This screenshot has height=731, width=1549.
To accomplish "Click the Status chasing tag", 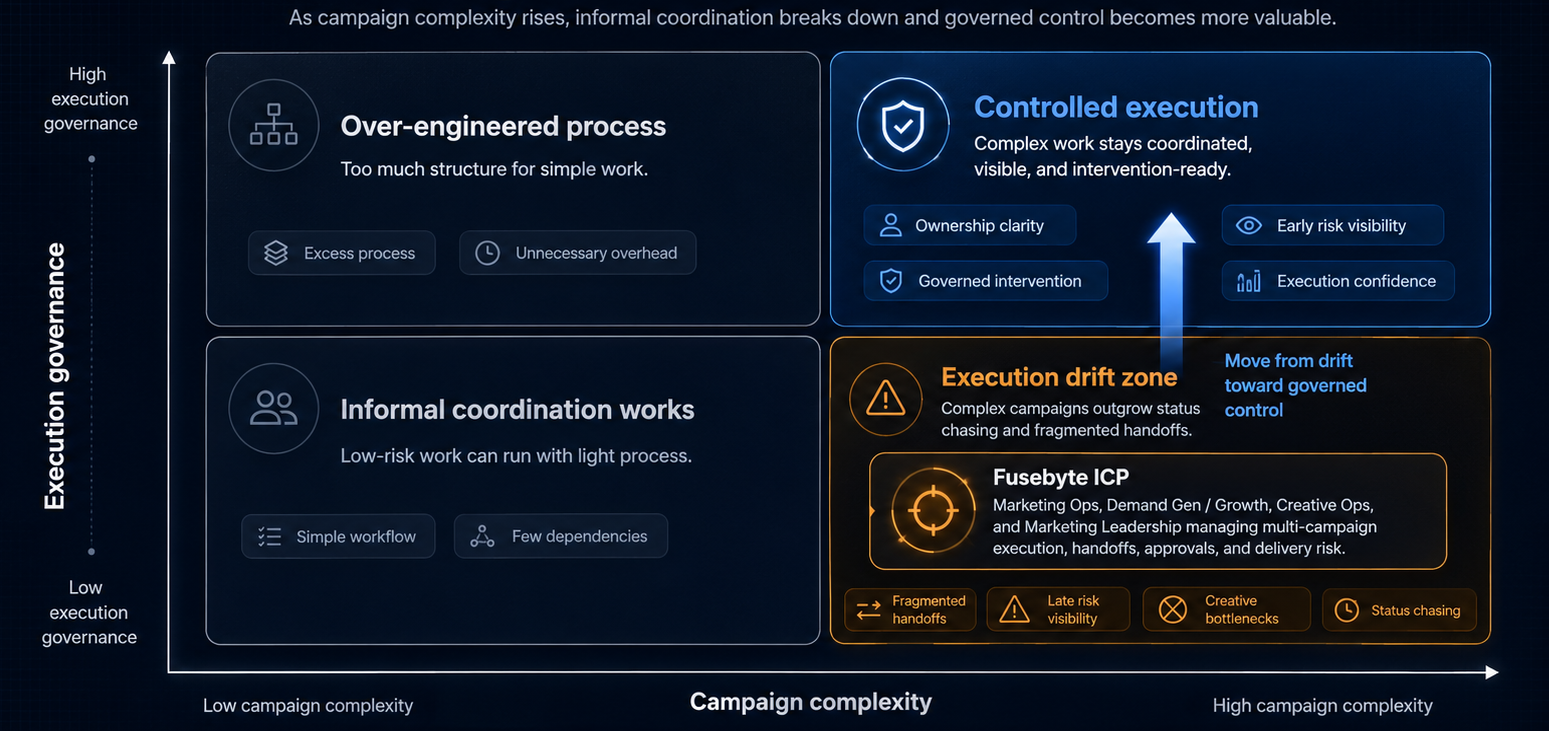I will coord(1399,609).
